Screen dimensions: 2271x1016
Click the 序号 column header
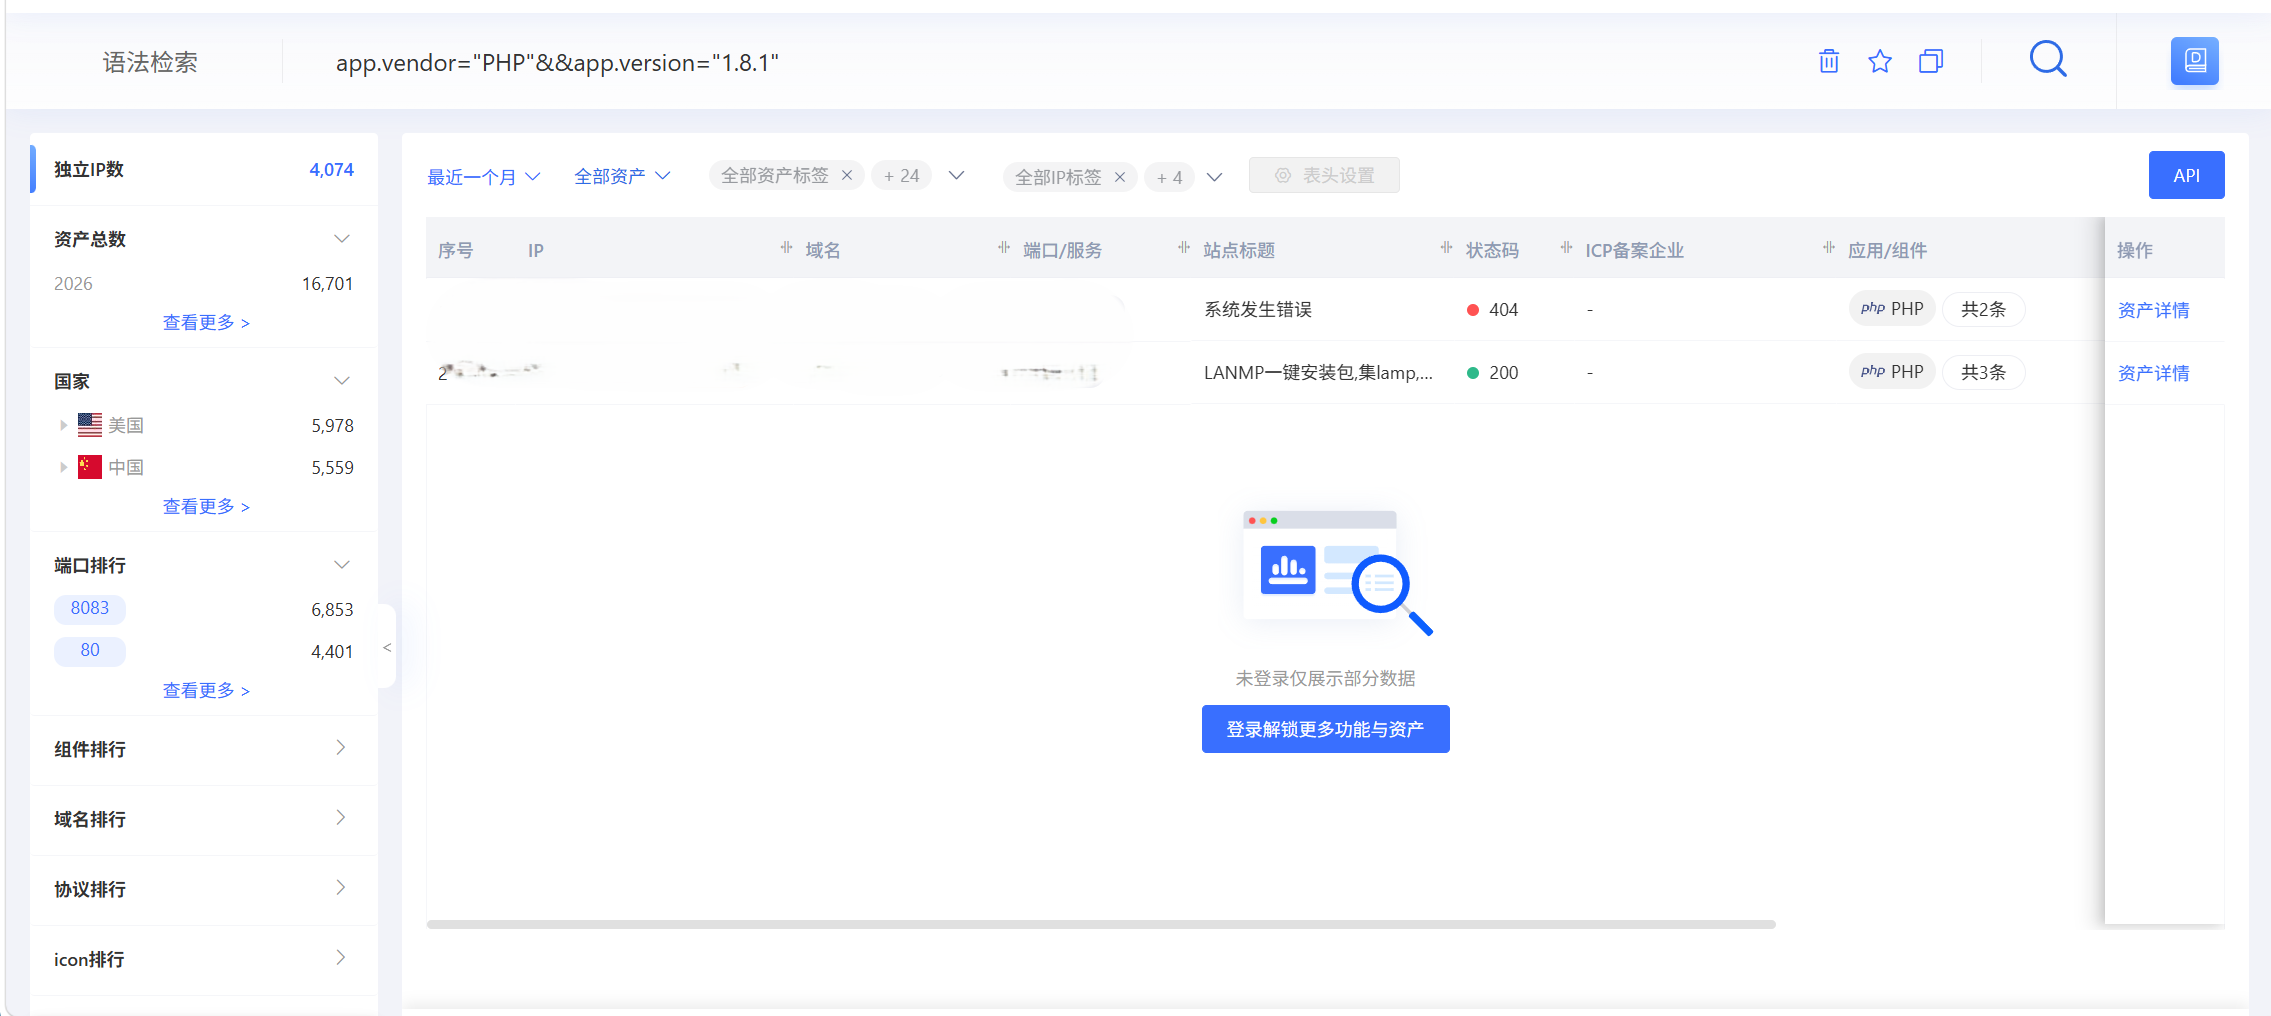pyautogui.click(x=455, y=250)
